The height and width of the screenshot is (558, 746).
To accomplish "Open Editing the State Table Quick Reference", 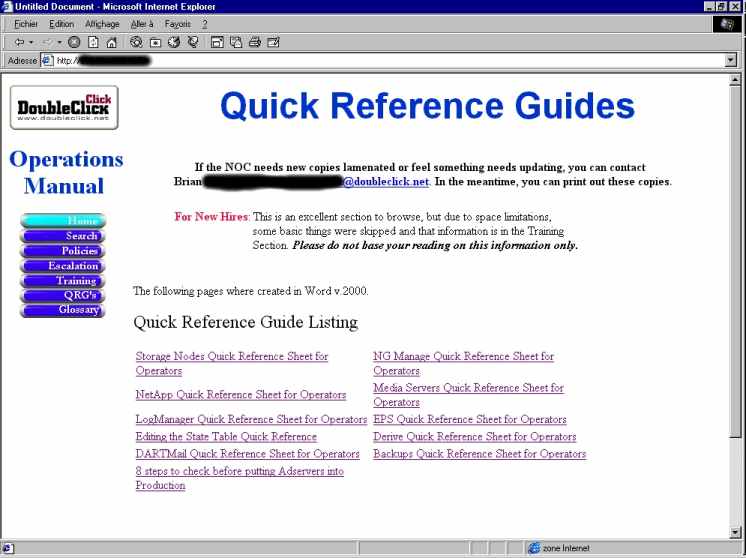I will coord(226,437).
